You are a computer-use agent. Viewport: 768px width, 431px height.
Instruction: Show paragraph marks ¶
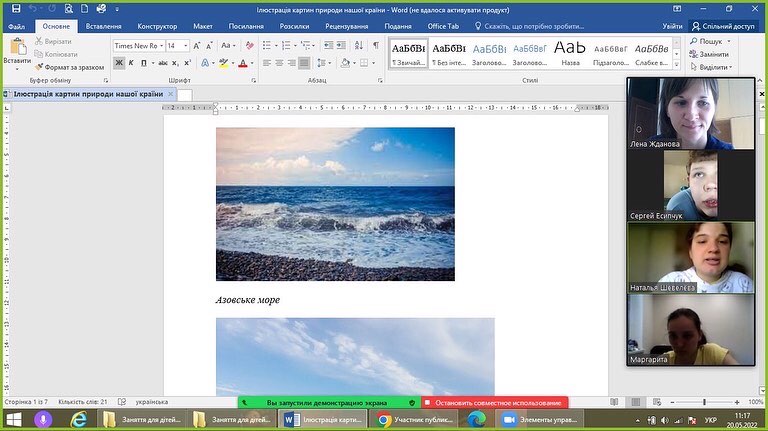click(x=376, y=46)
